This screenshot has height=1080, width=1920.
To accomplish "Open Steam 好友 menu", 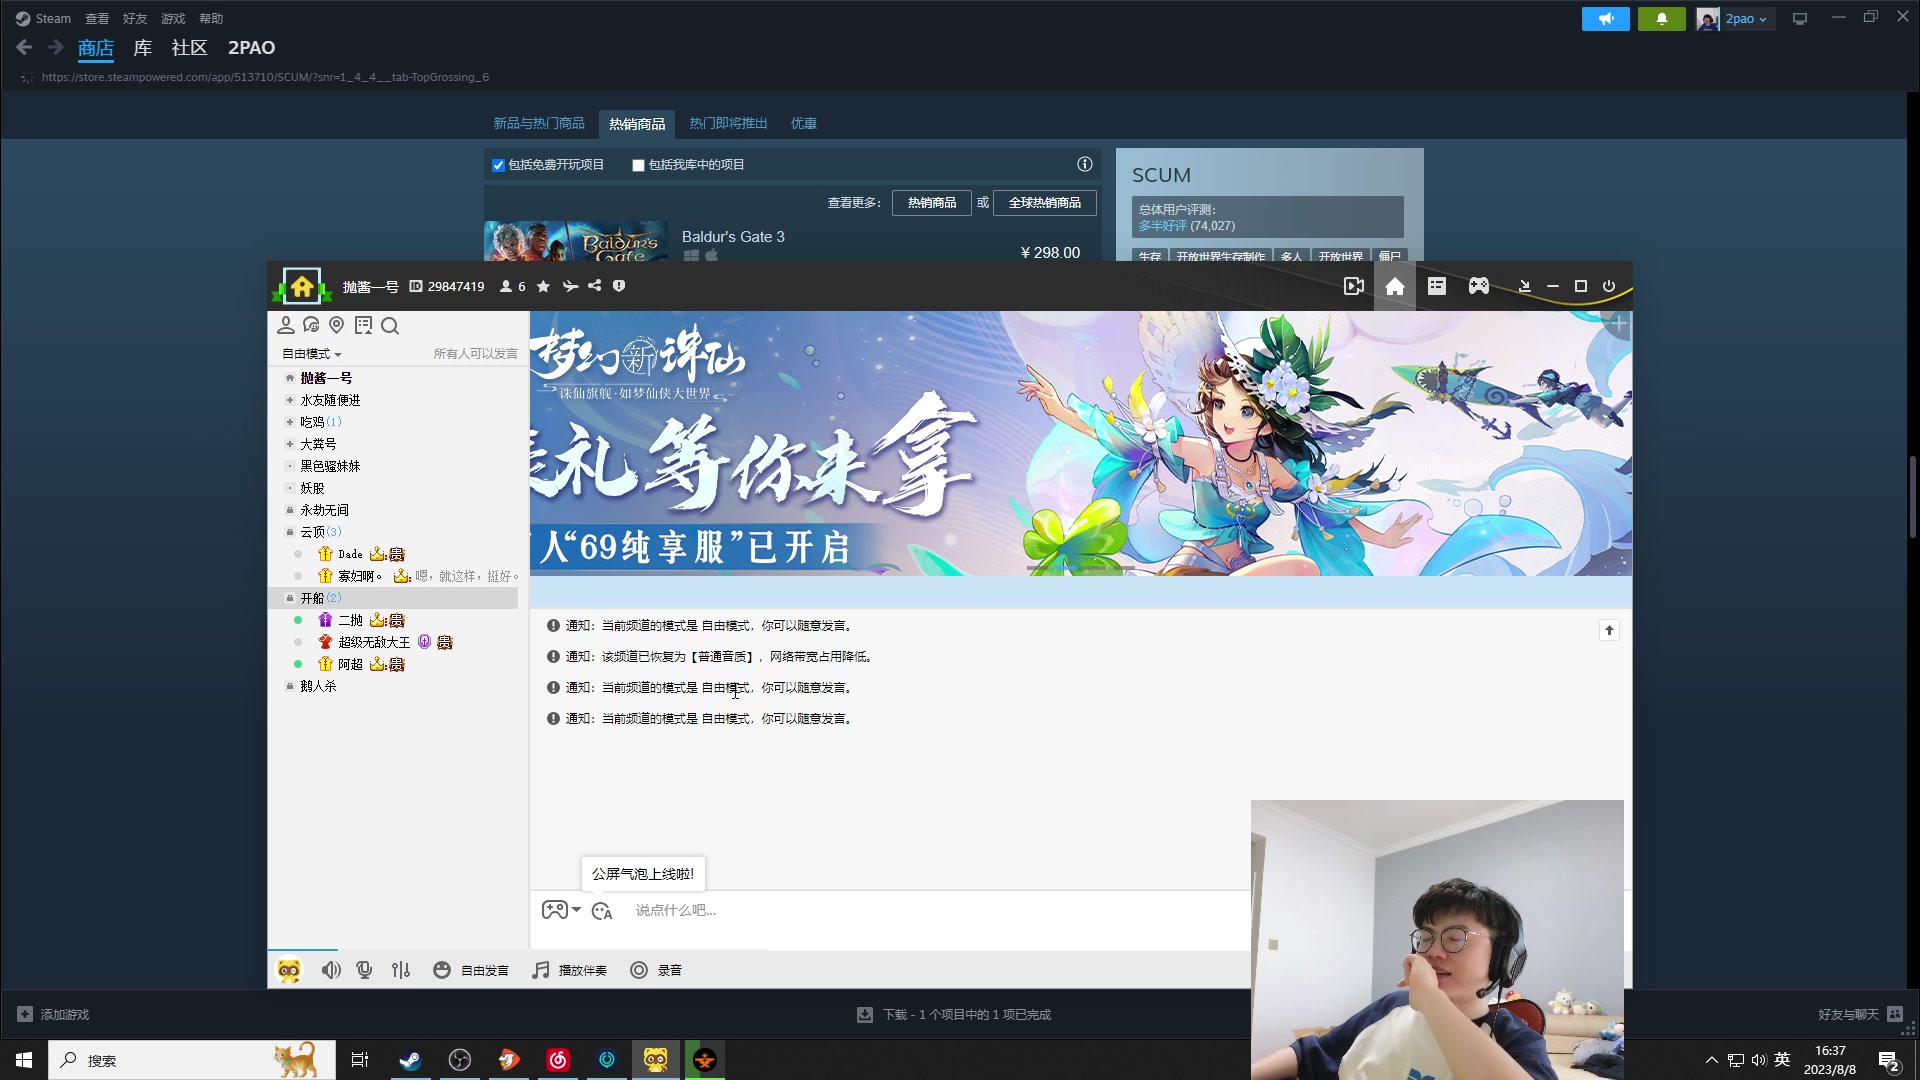I will click(135, 19).
